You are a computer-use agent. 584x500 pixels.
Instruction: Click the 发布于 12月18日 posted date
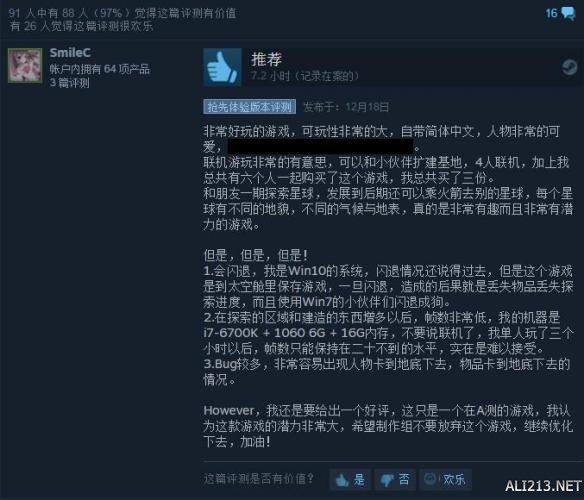(346, 107)
